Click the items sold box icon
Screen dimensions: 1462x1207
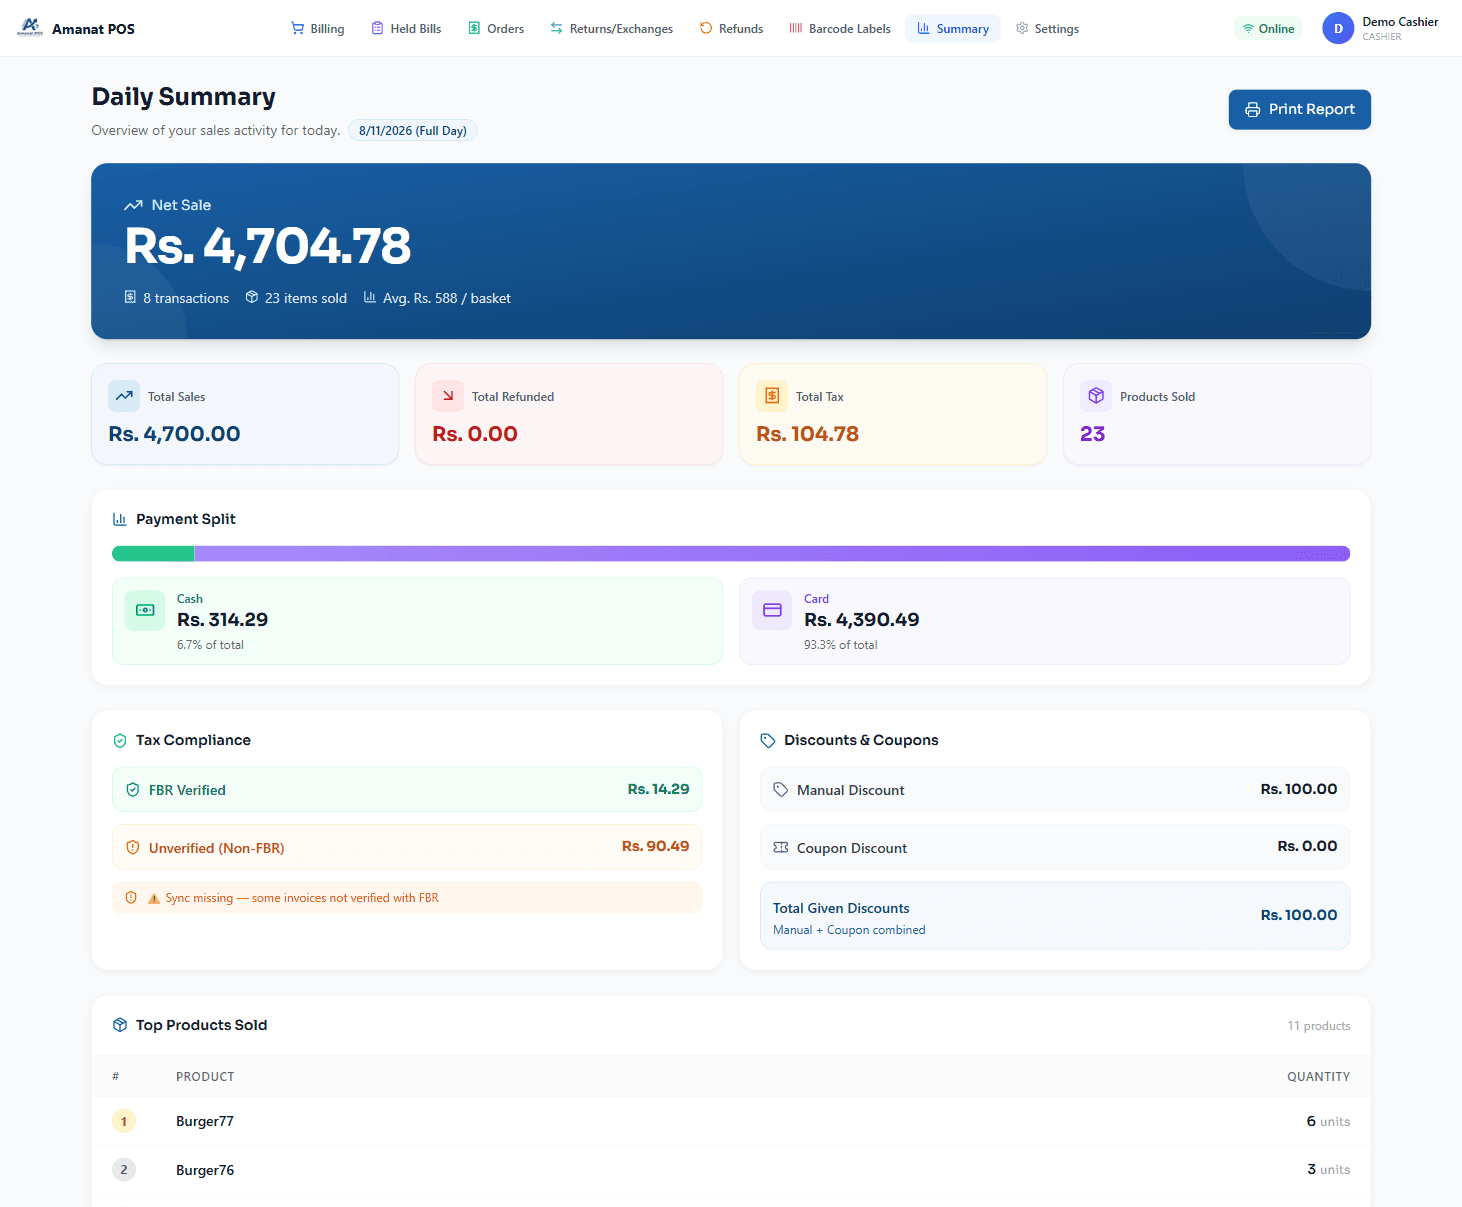(x=252, y=297)
